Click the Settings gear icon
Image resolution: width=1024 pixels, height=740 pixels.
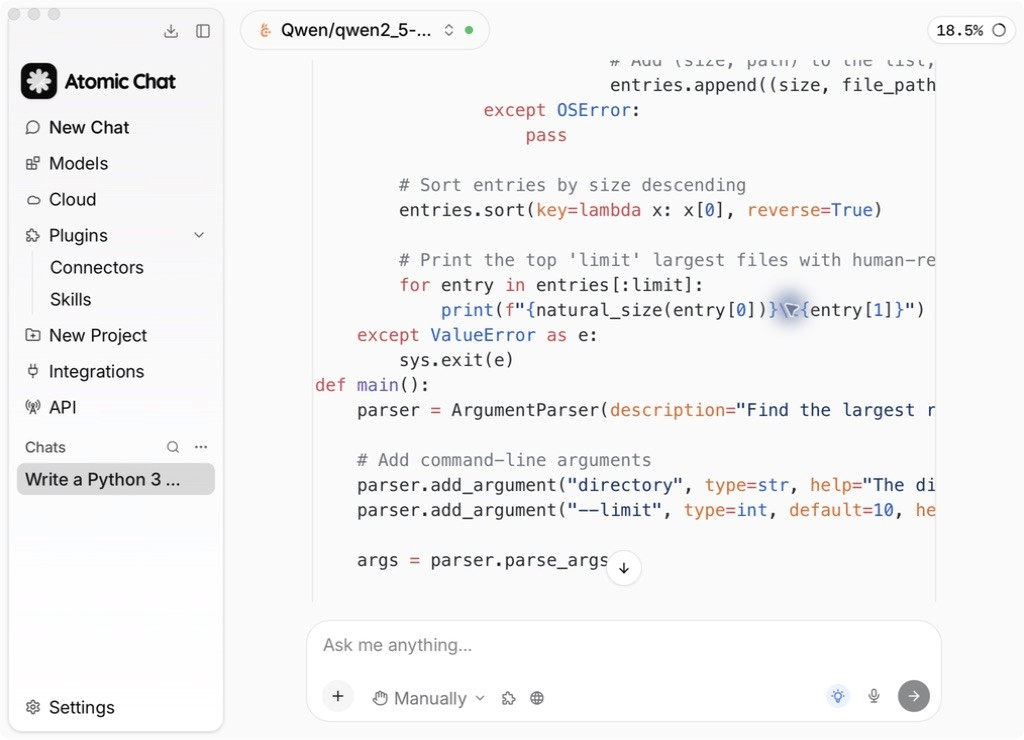click(33, 707)
